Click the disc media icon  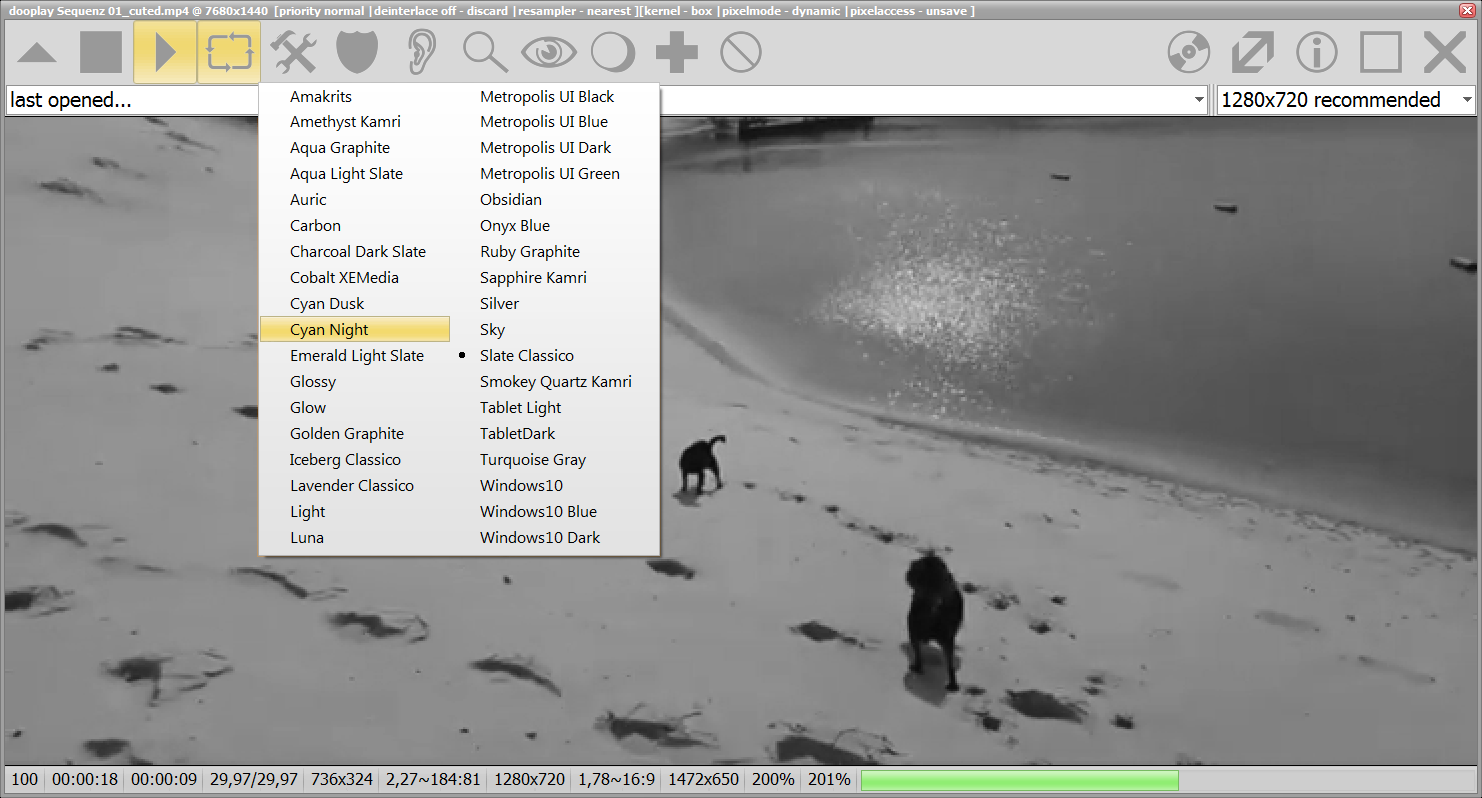tap(1189, 52)
